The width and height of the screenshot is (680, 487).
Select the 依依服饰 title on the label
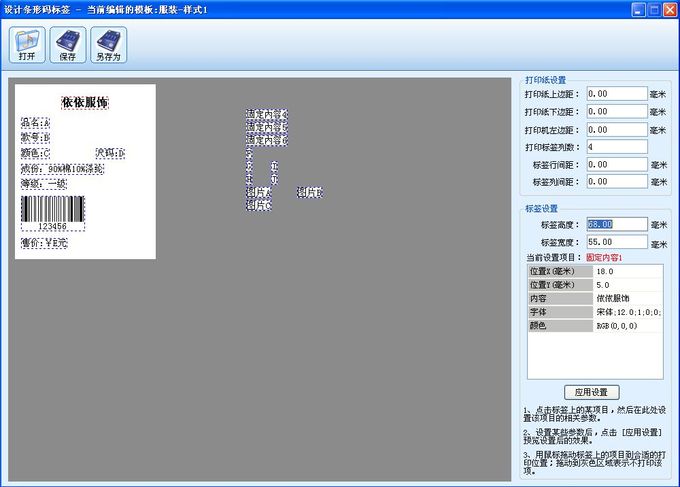[x=85, y=103]
